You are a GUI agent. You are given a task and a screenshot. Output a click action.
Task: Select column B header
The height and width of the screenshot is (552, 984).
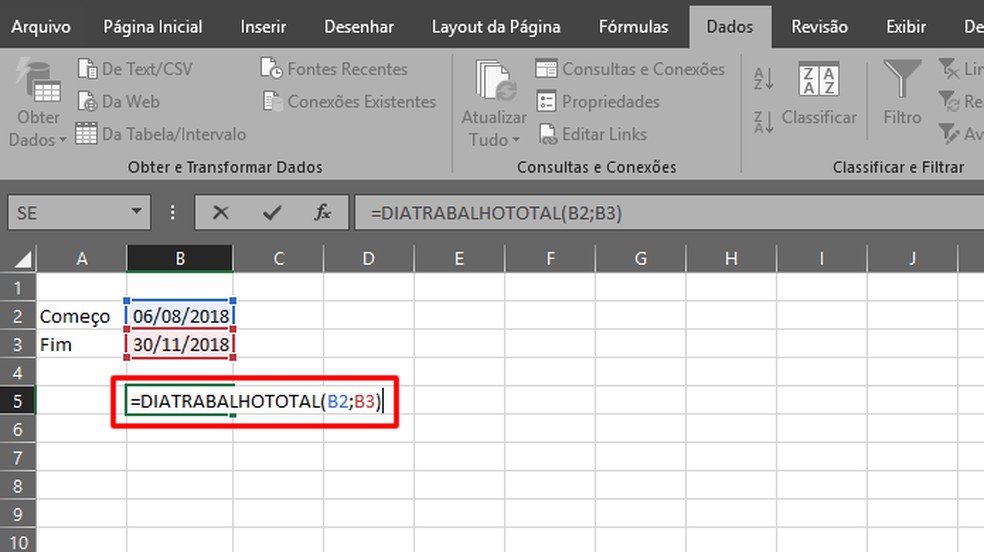tap(180, 258)
